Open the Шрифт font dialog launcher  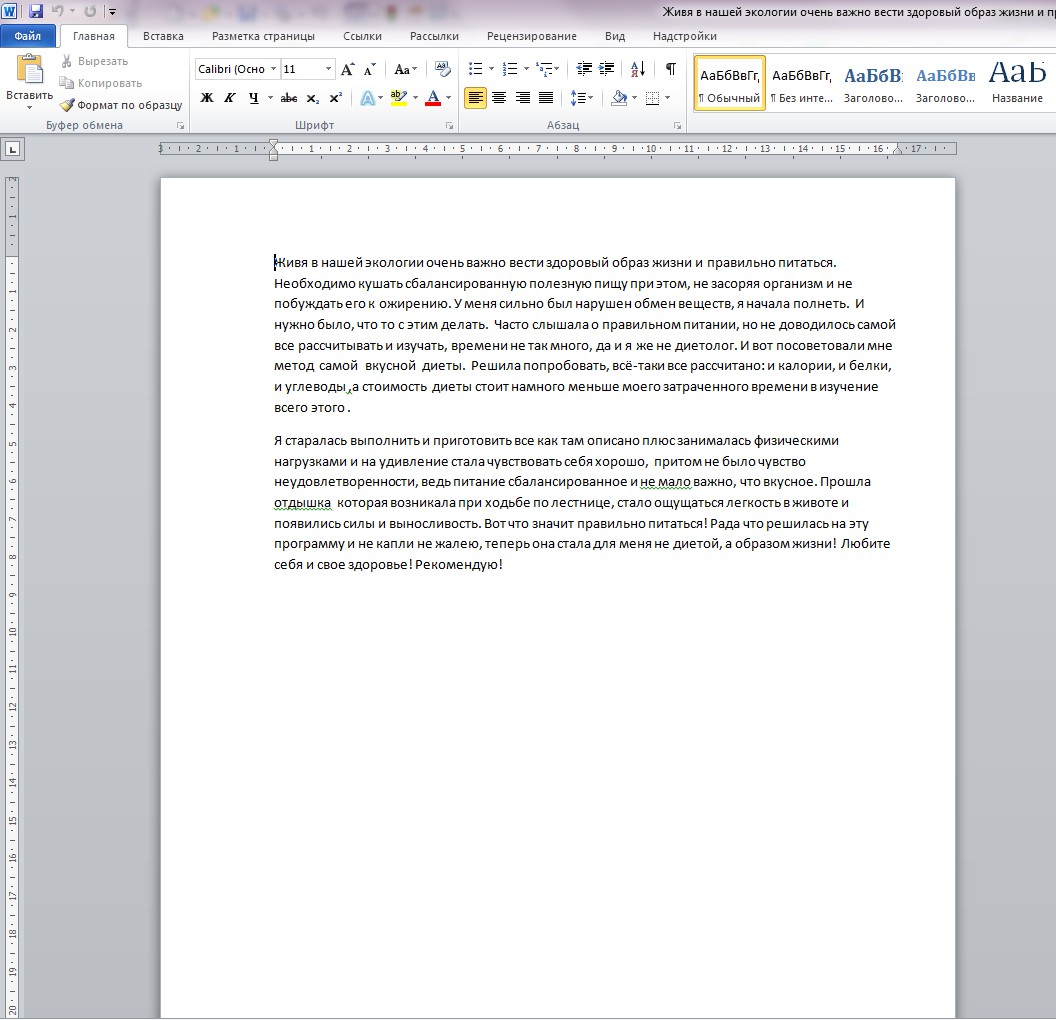pos(449,126)
